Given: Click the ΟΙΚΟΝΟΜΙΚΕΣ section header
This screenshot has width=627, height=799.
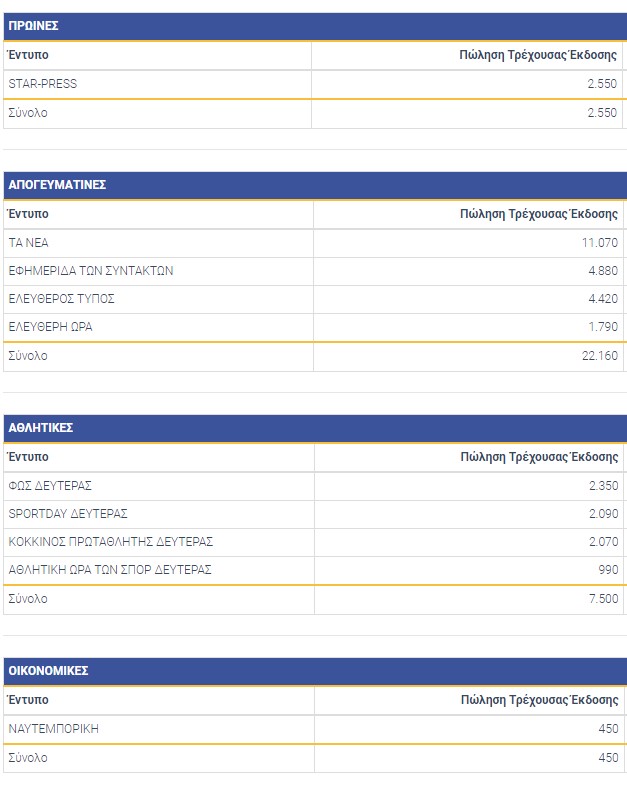Looking at the screenshot, I should point(48,671).
